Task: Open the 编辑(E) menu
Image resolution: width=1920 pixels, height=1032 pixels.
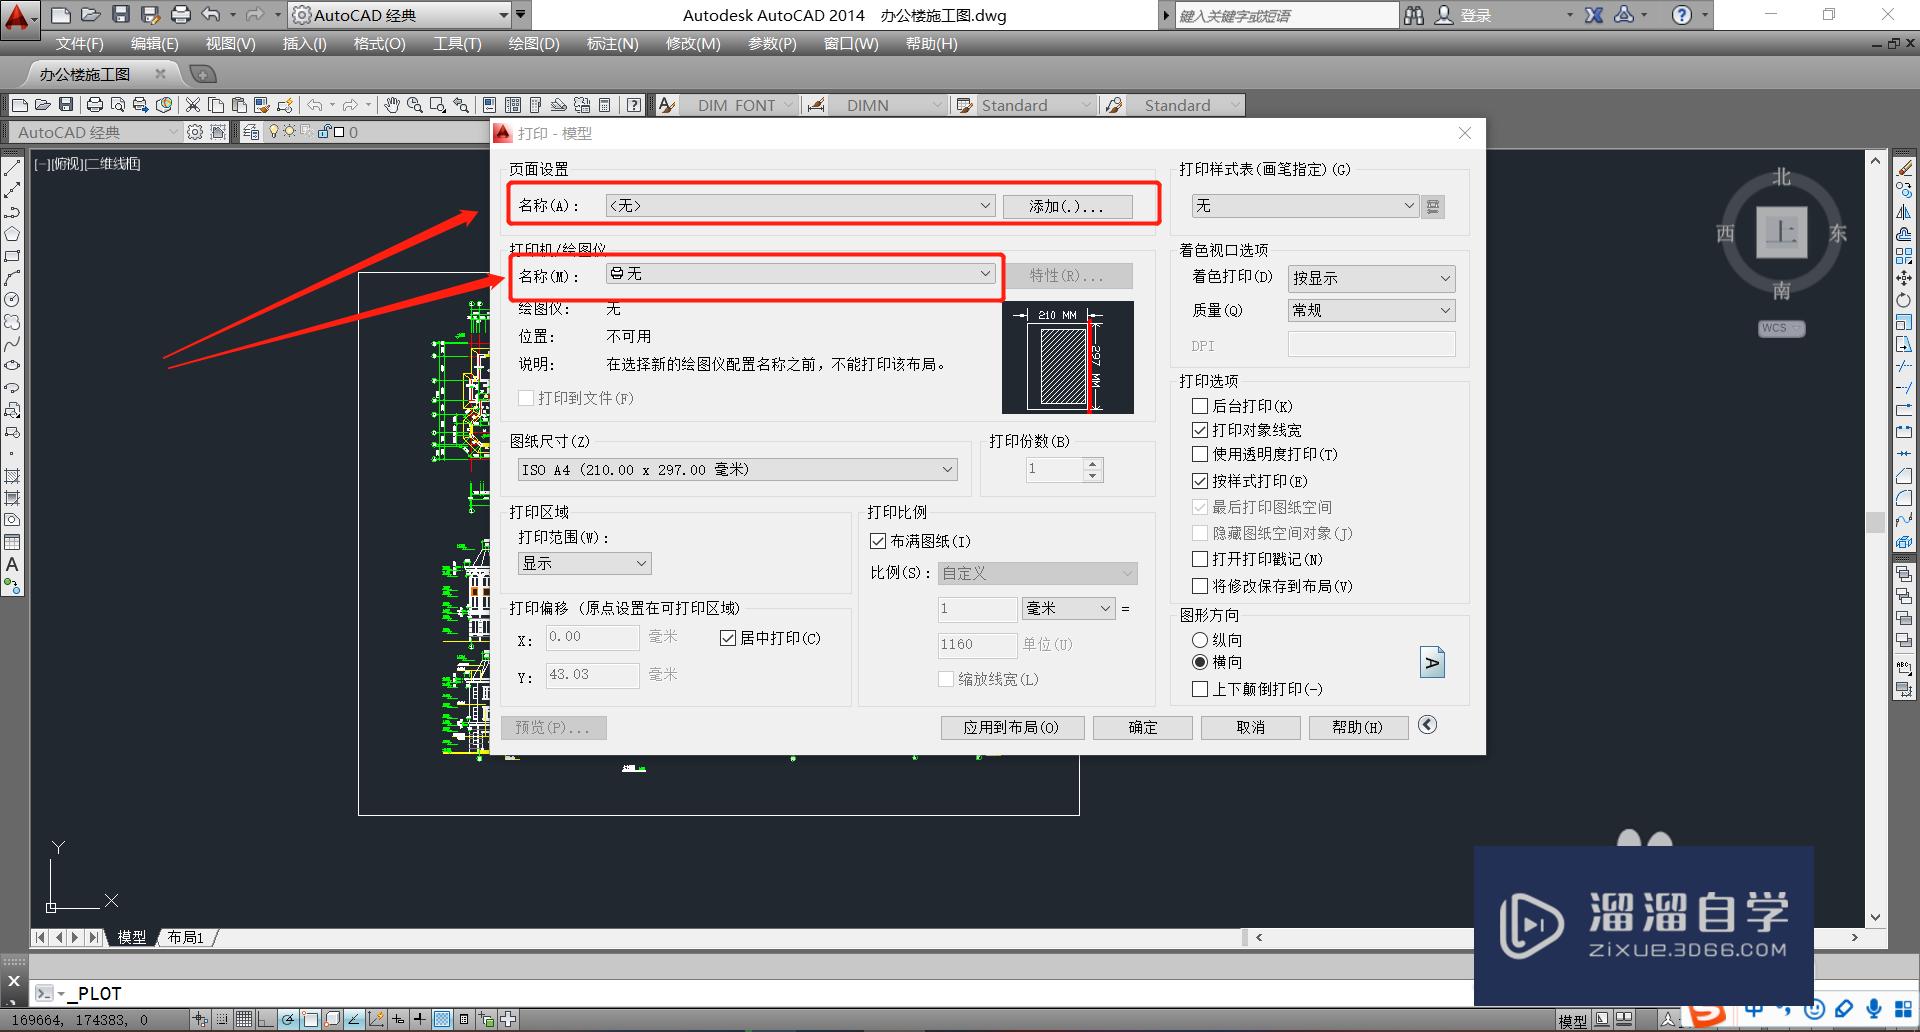Action: click(155, 44)
